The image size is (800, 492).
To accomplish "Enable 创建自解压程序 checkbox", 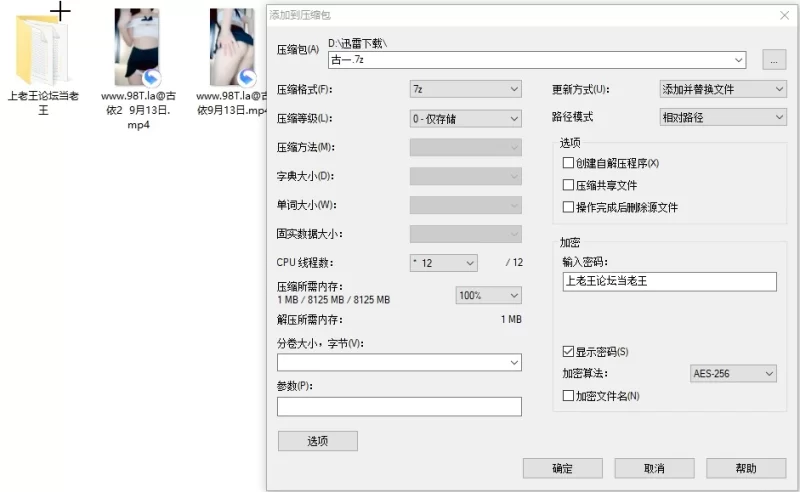I will click(568, 163).
